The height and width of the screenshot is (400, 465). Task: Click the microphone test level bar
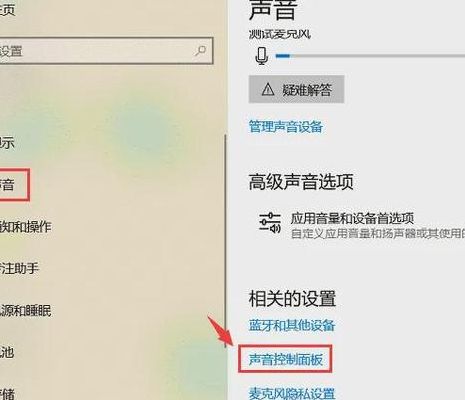point(370,56)
